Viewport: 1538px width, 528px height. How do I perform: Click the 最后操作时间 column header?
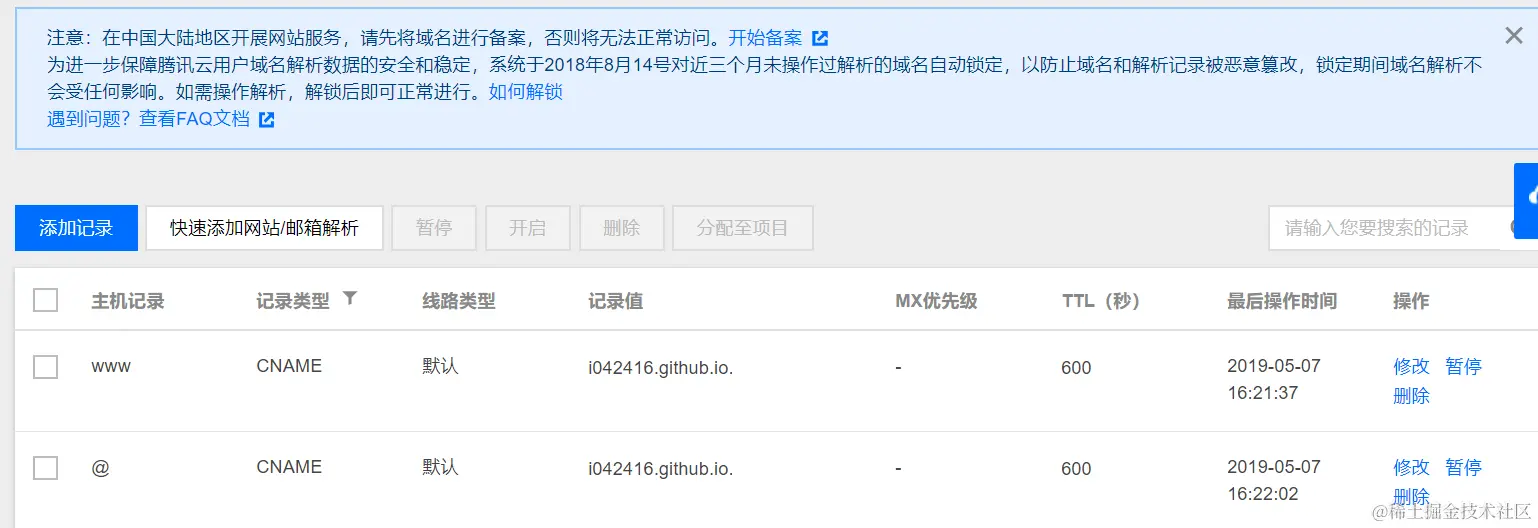tap(1282, 301)
